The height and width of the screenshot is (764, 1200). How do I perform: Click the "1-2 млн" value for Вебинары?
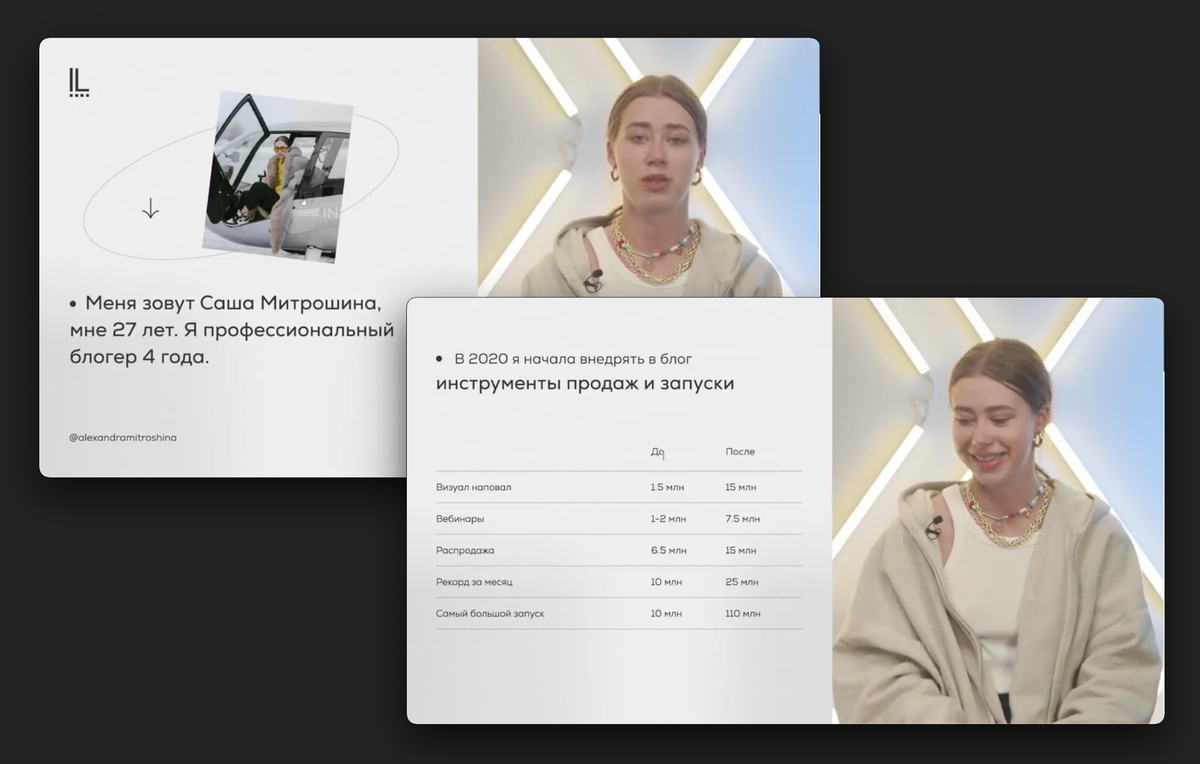pyautogui.click(x=668, y=519)
